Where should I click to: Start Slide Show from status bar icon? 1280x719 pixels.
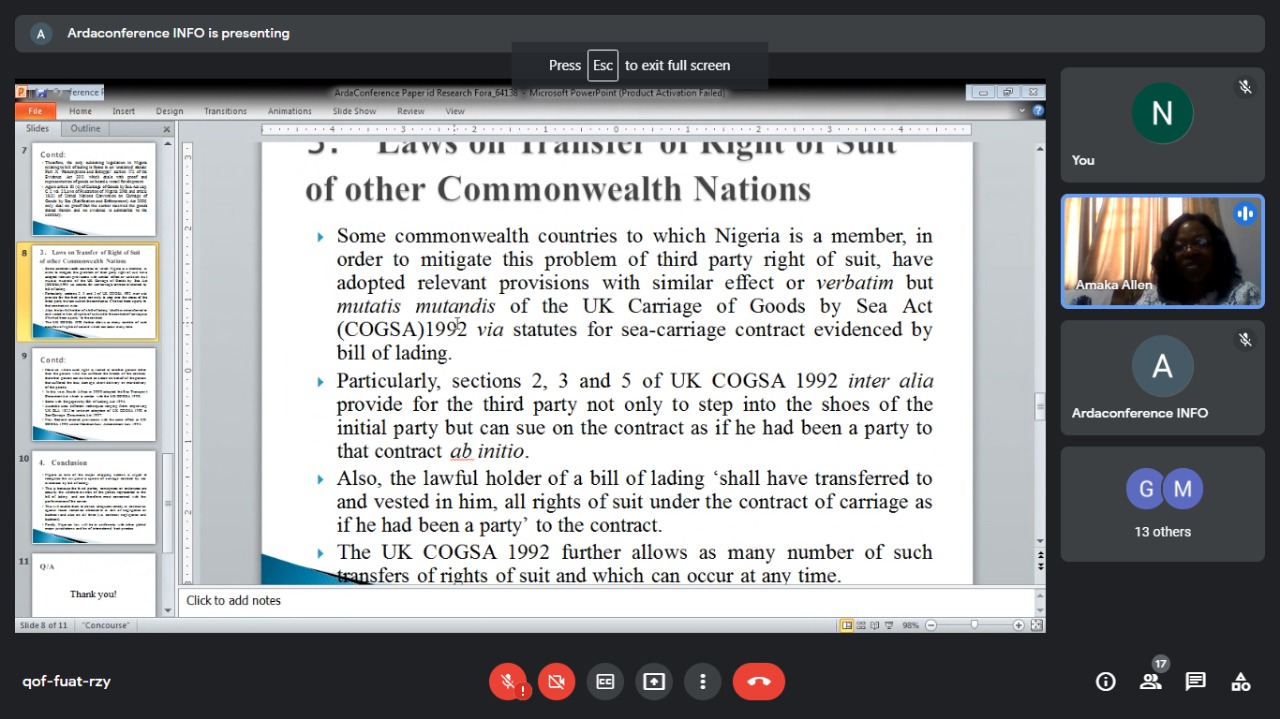(x=887, y=625)
